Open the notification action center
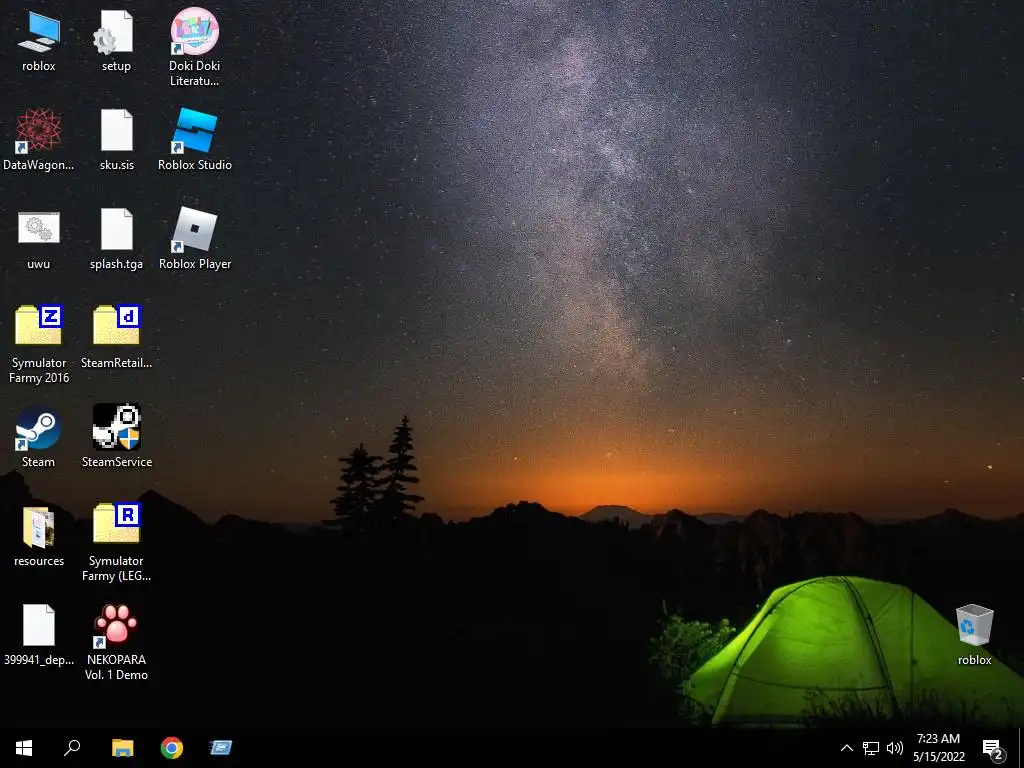 pyautogui.click(x=993, y=748)
